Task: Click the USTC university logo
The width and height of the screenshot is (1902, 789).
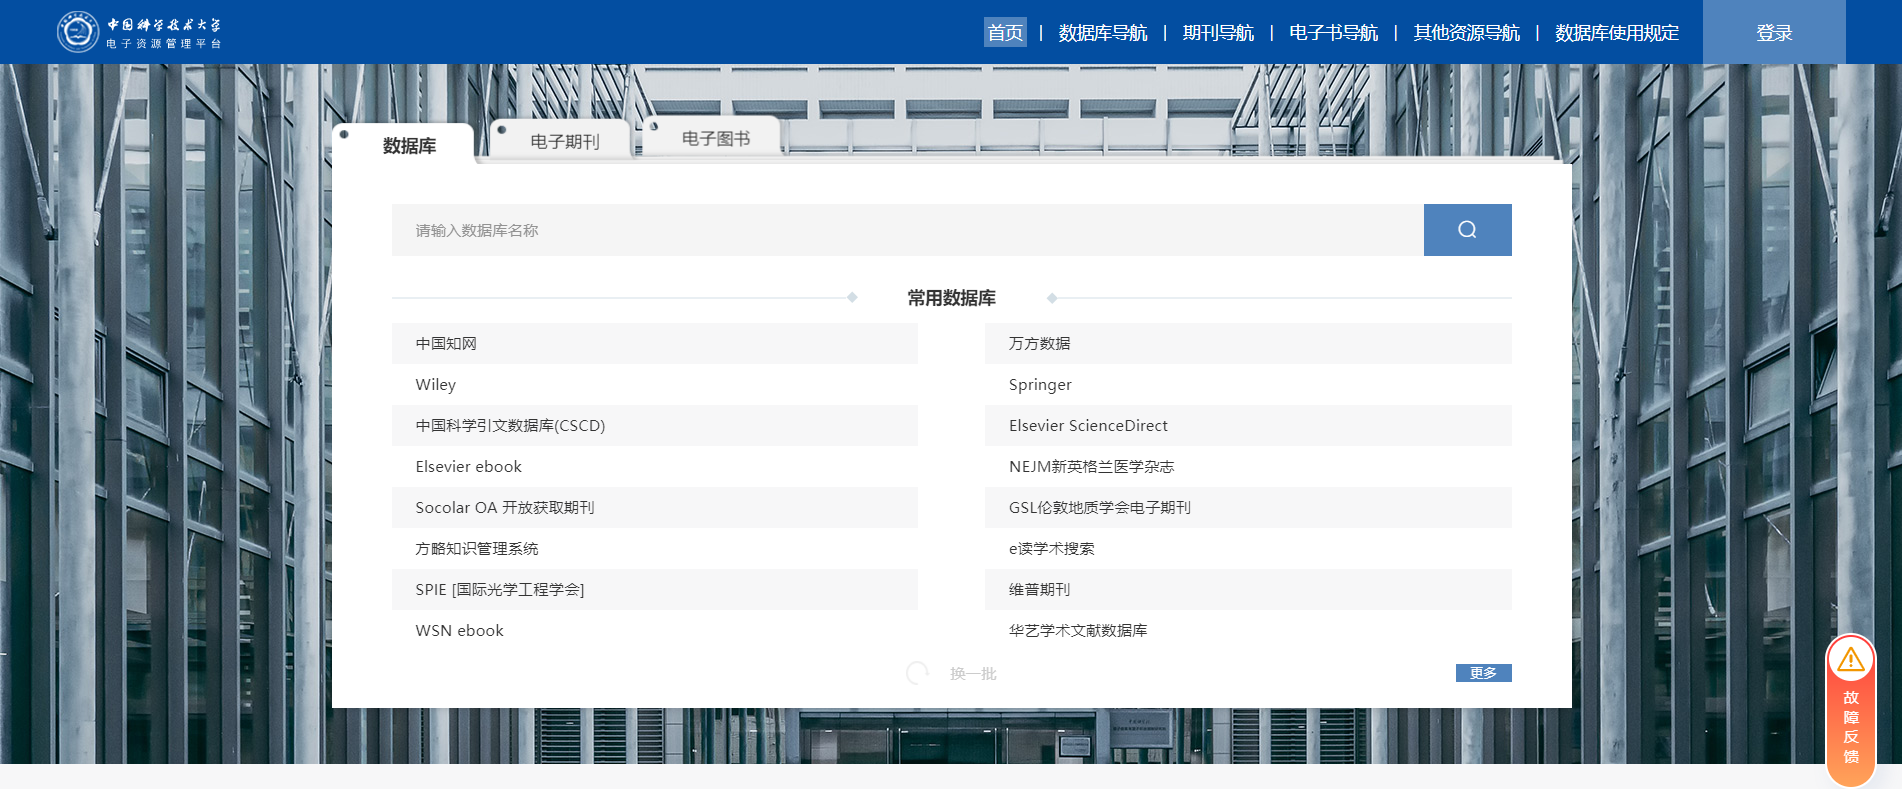Action: [78, 32]
